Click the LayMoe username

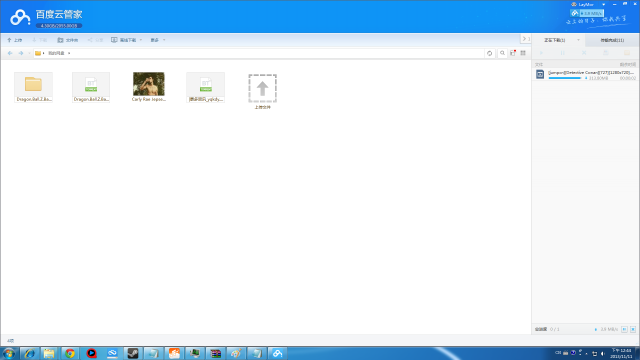point(586,4)
